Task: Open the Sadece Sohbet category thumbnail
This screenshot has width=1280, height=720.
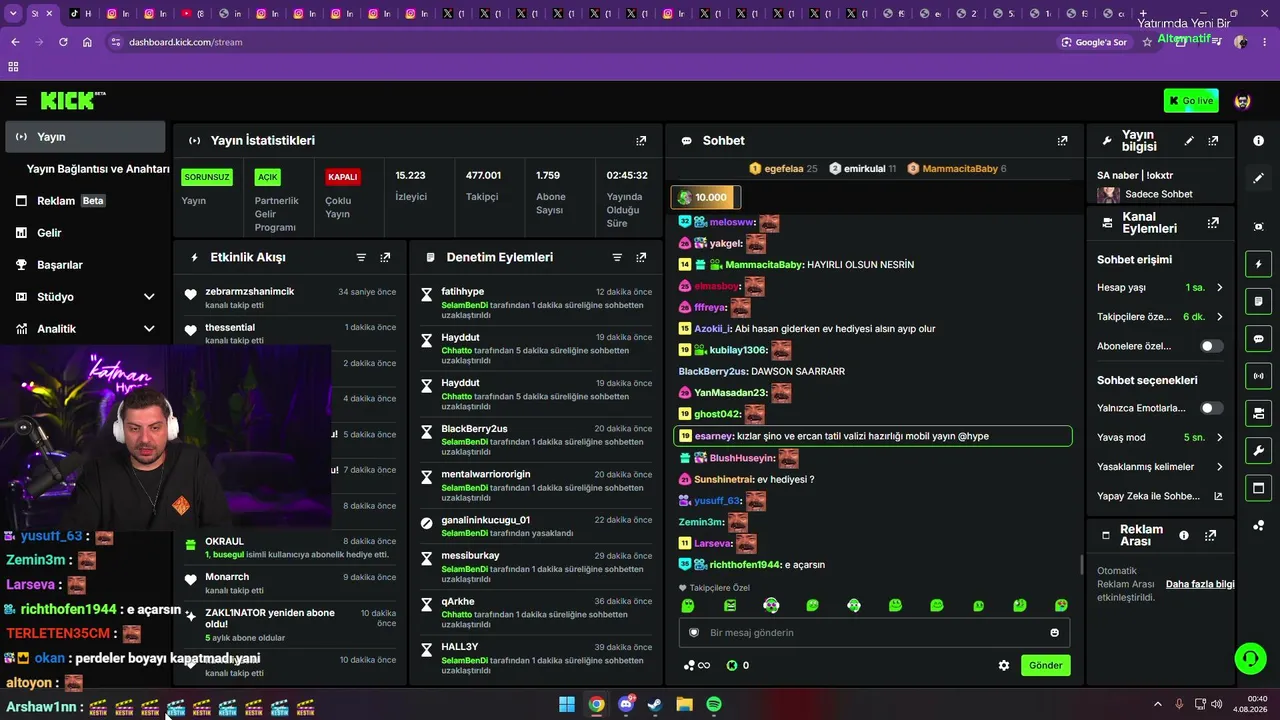Action: tap(1108, 194)
